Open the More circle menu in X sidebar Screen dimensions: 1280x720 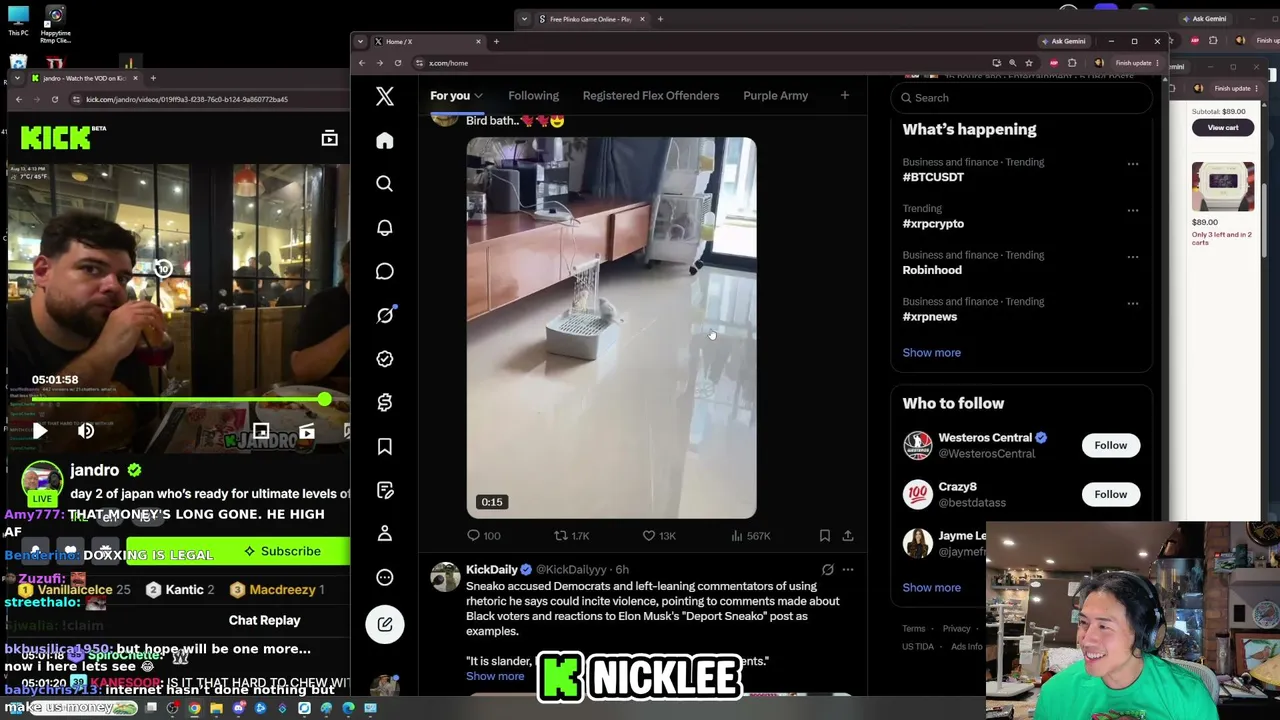385,577
